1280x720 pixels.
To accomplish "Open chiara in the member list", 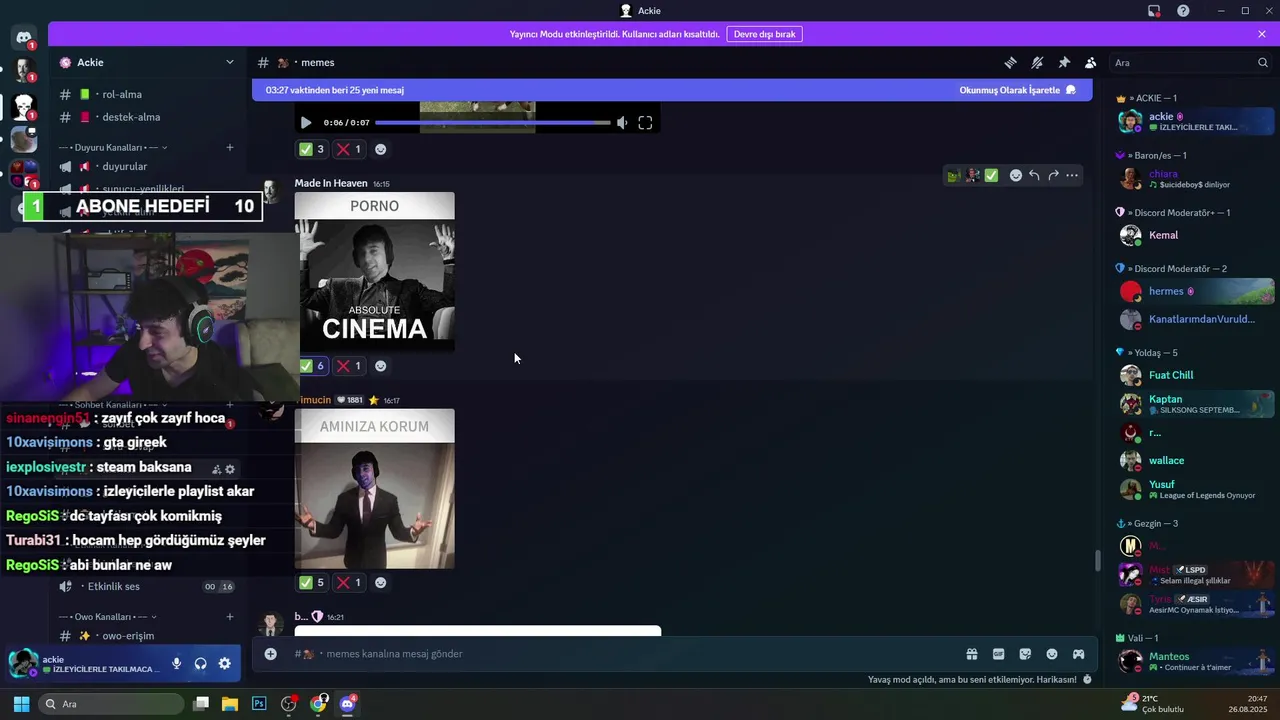I will 1194,179.
